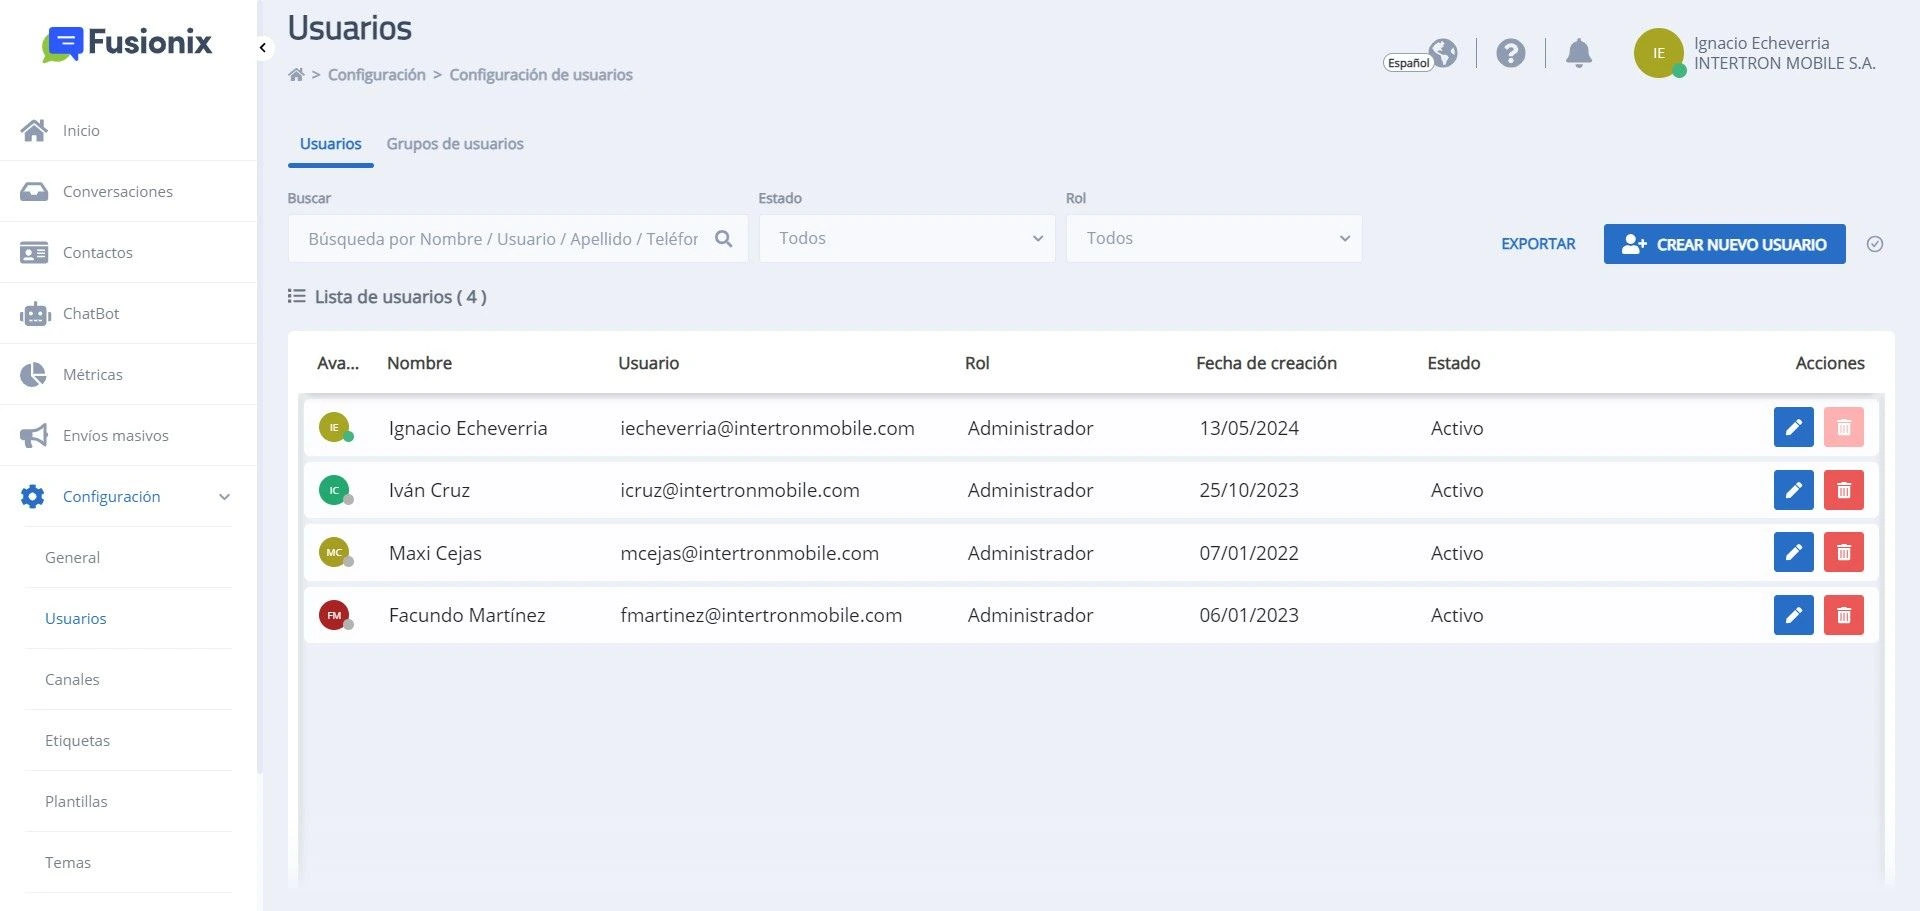Viewport: 1920px width, 911px height.
Task: Open notifications bell icon
Action: [x=1579, y=53]
